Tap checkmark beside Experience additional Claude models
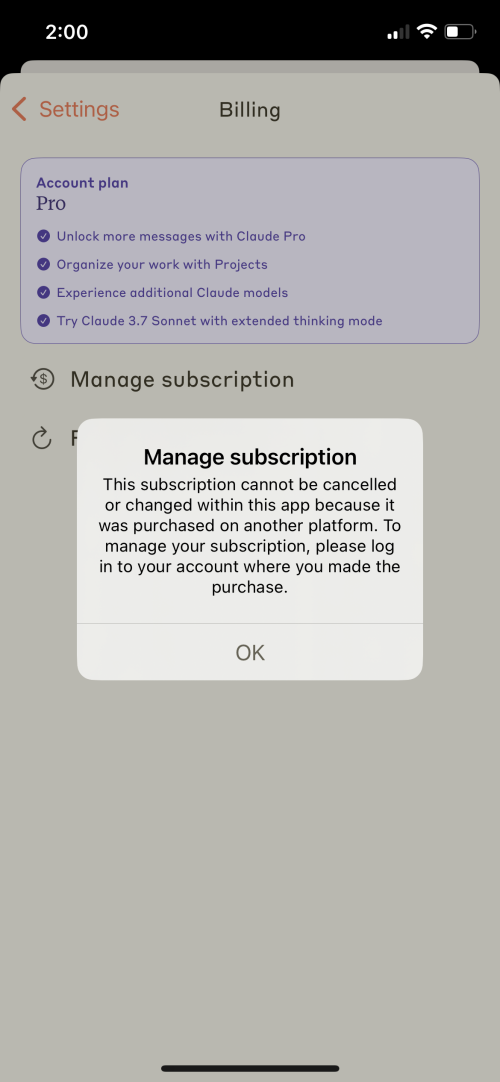This screenshot has width=500, height=1082. tap(43, 293)
